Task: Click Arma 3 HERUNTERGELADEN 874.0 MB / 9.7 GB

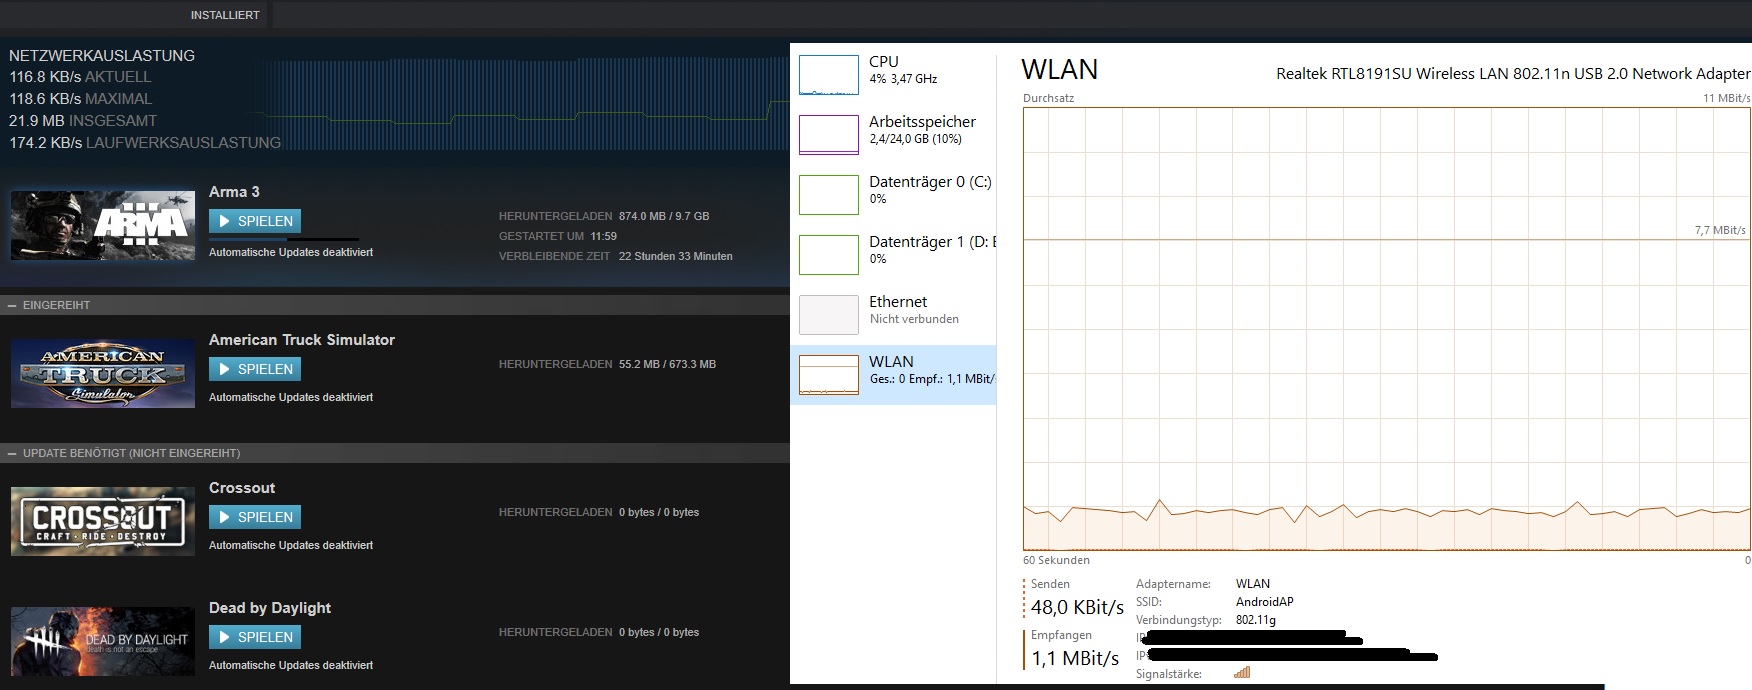Action: pos(604,216)
